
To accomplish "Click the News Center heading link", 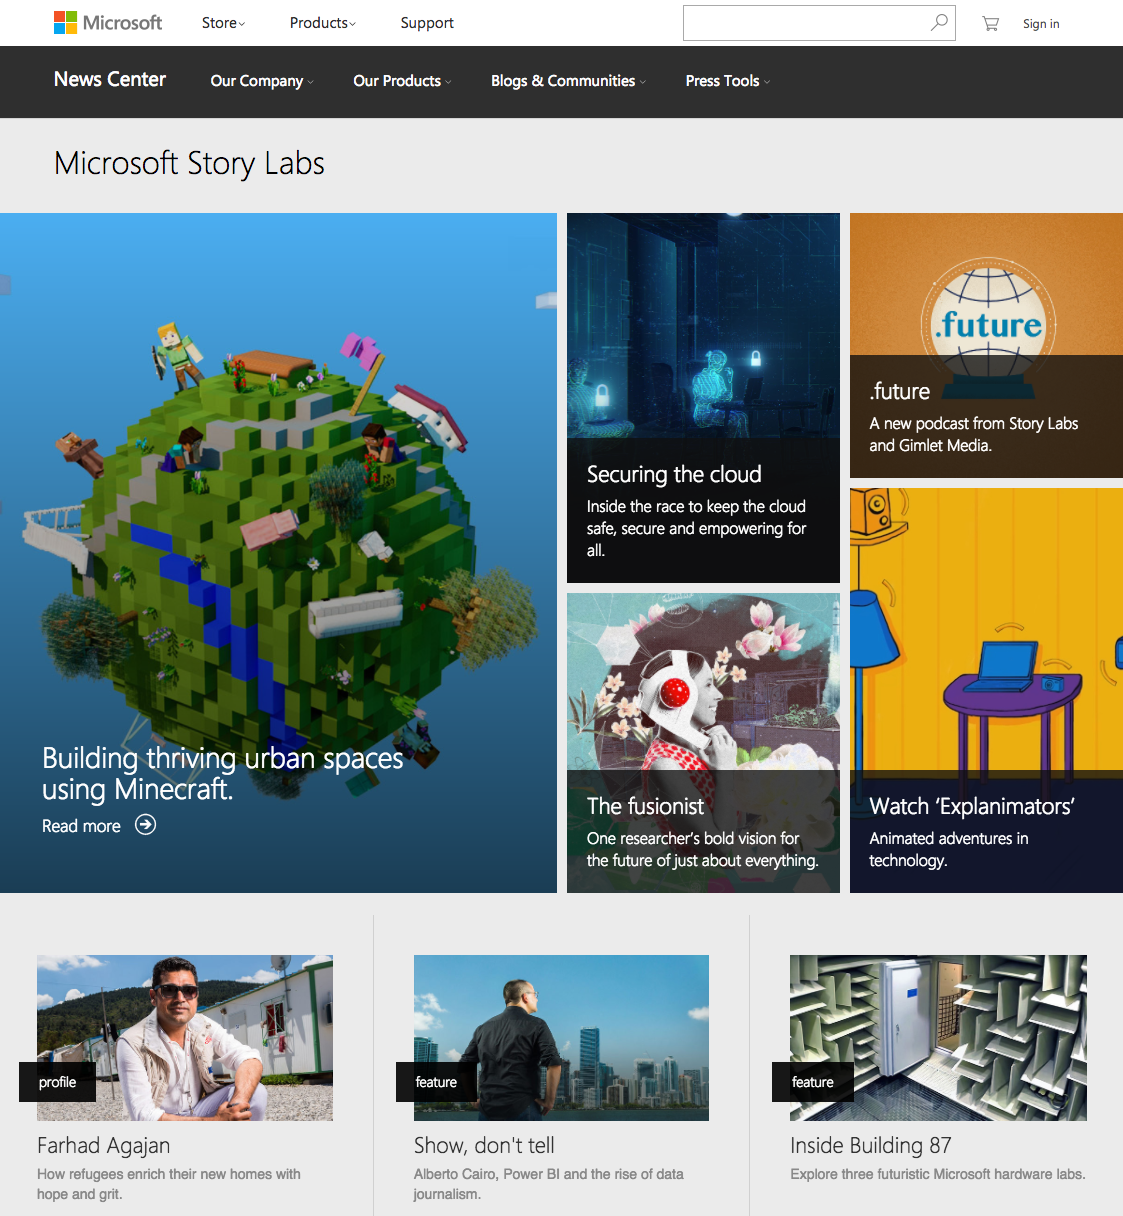I will tap(110, 79).
